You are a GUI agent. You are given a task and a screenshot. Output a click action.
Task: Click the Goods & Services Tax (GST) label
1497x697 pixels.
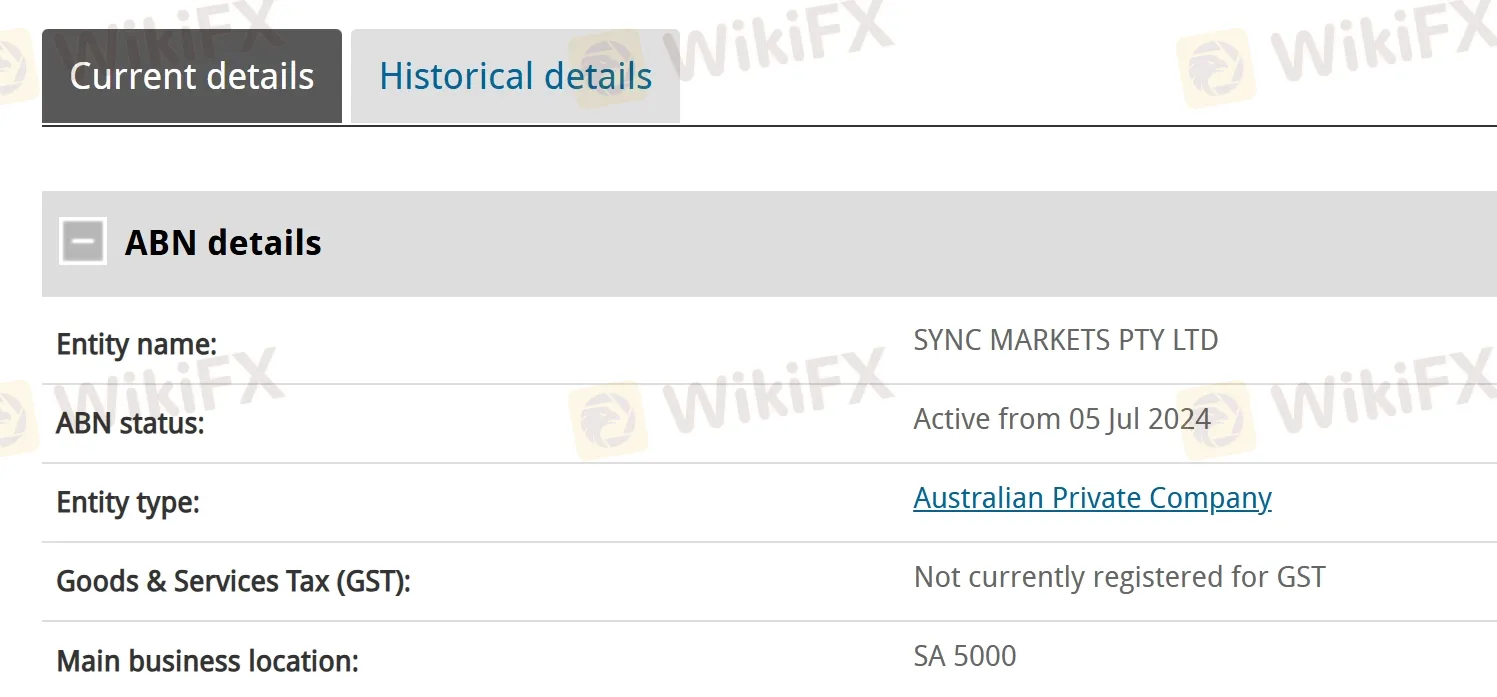[233, 582]
